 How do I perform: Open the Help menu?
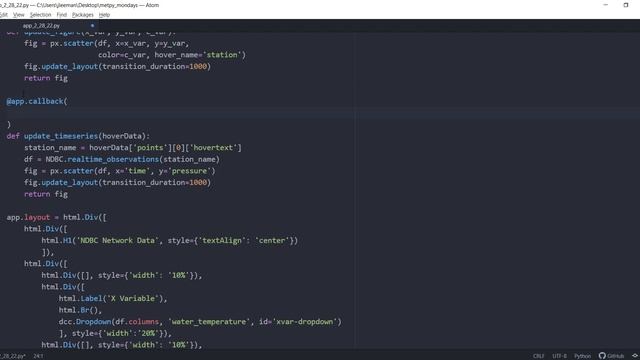(104, 15)
